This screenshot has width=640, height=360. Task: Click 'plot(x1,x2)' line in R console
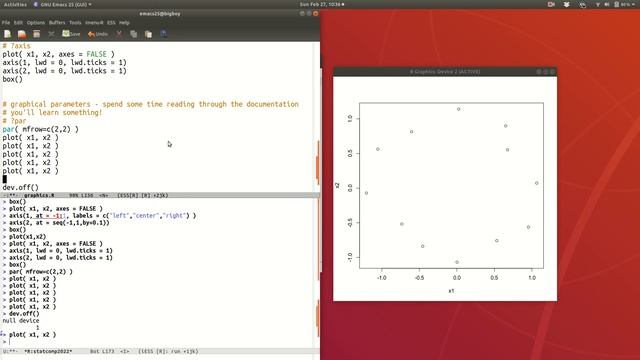click(x=27, y=237)
